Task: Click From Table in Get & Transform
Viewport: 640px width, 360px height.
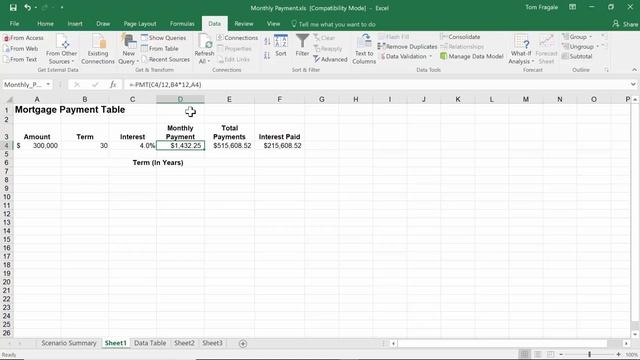Action: 160,48
